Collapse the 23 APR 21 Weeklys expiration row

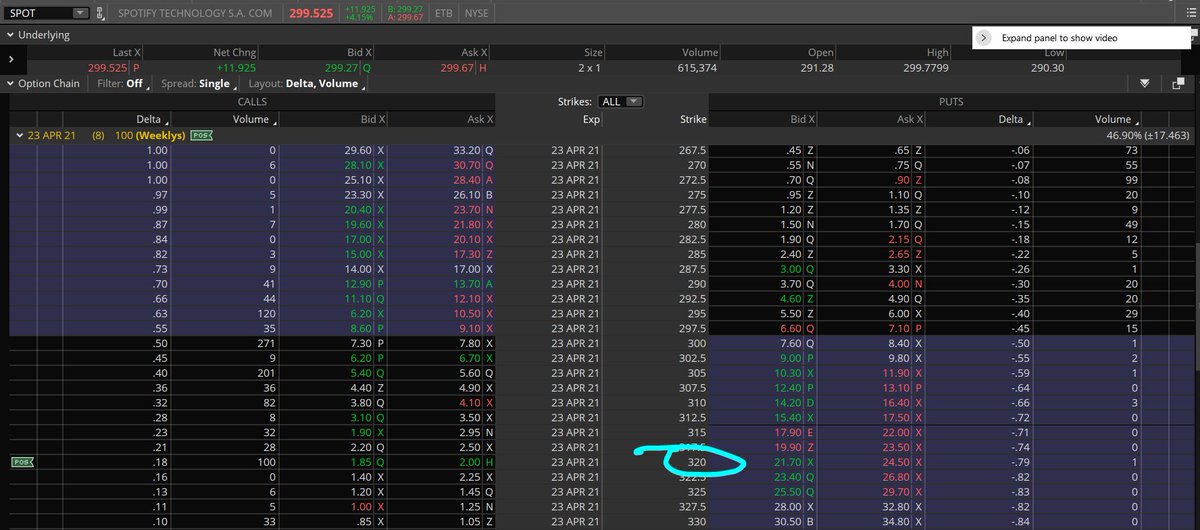coord(19,134)
